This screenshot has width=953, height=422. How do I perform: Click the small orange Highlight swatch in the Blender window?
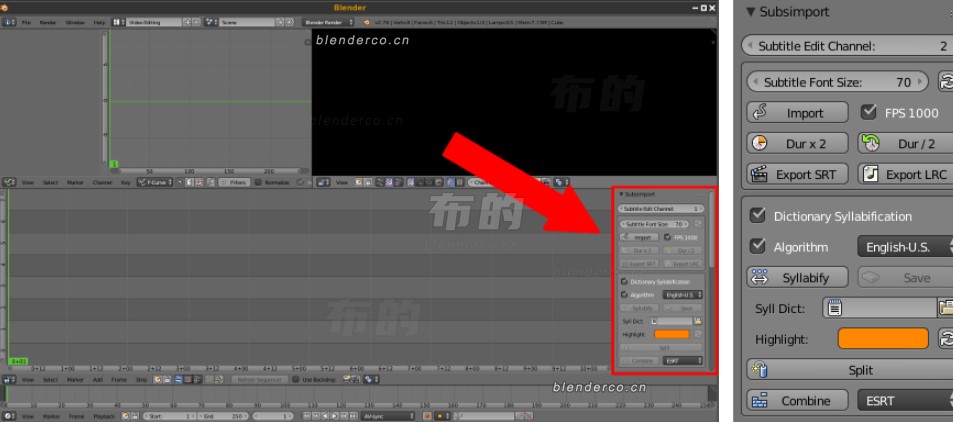click(672, 334)
